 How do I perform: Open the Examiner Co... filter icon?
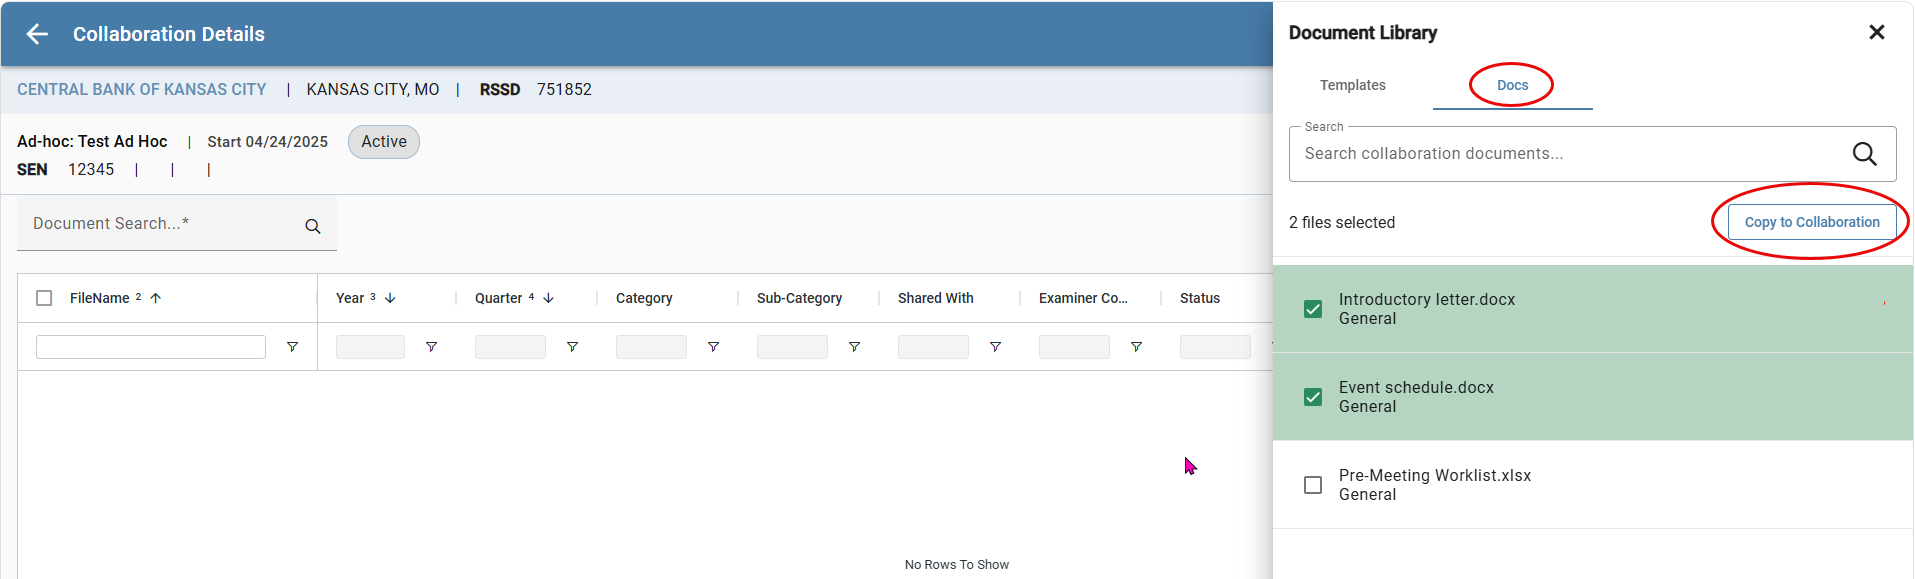[x=1136, y=347]
